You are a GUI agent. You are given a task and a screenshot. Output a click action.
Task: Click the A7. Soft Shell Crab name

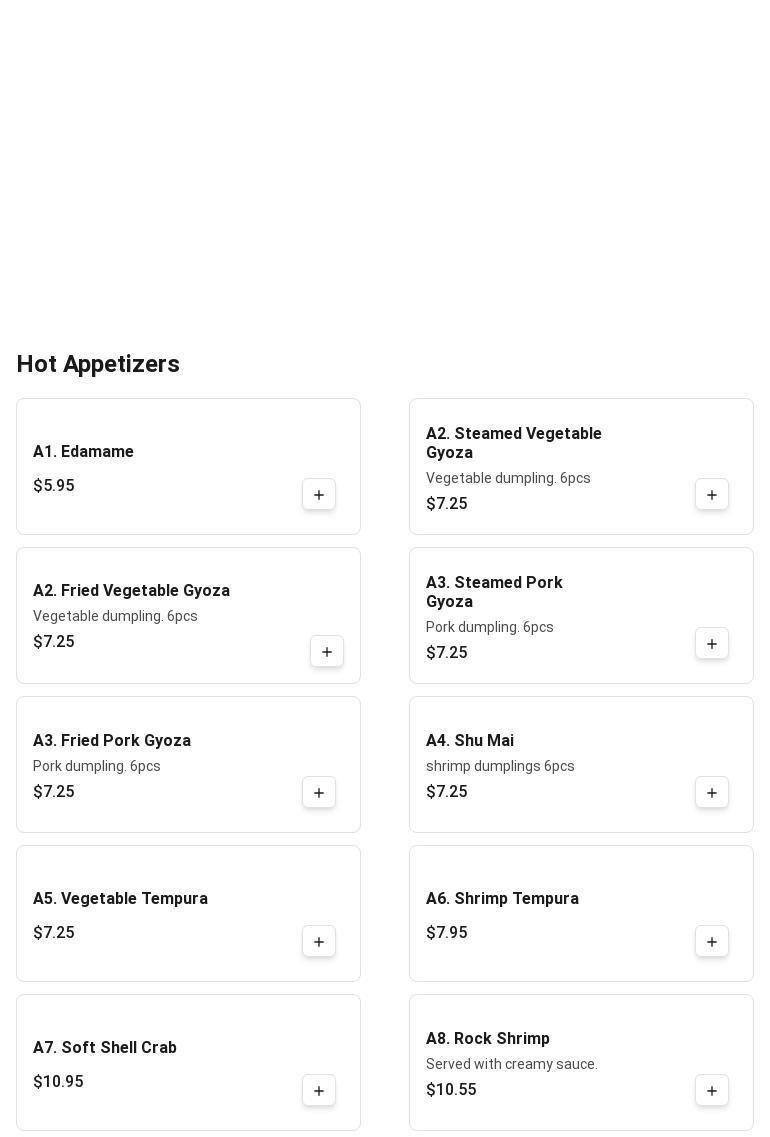coord(105,1048)
